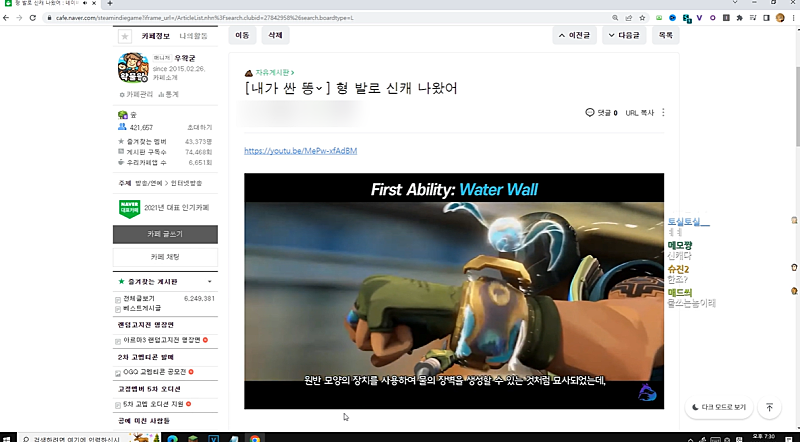Click URL 복사 copy link
The image size is (800, 442).
[639, 113]
